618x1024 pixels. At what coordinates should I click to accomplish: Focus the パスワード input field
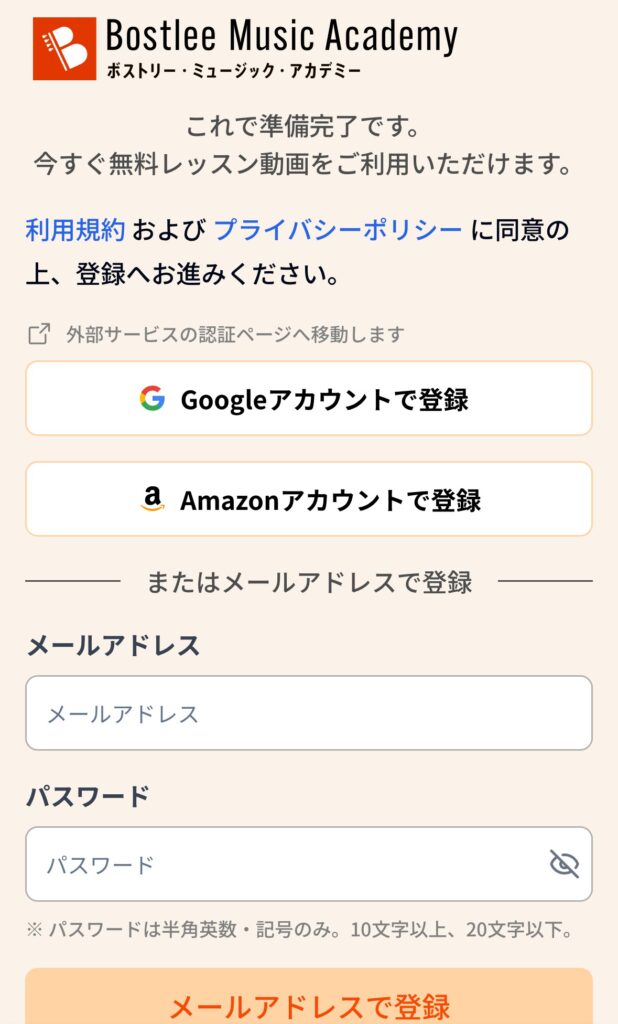coord(285,864)
